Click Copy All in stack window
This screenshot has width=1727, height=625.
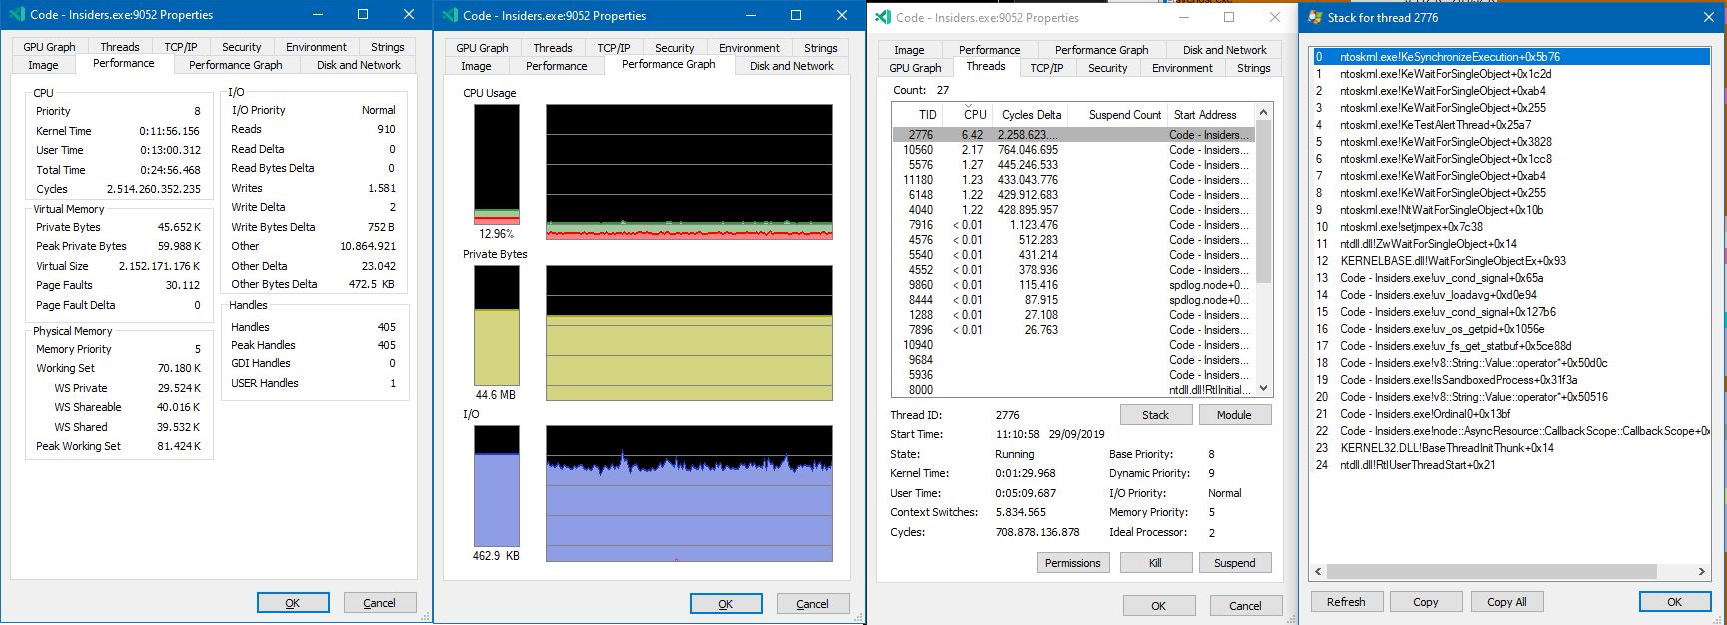(x=1507, y=602)
